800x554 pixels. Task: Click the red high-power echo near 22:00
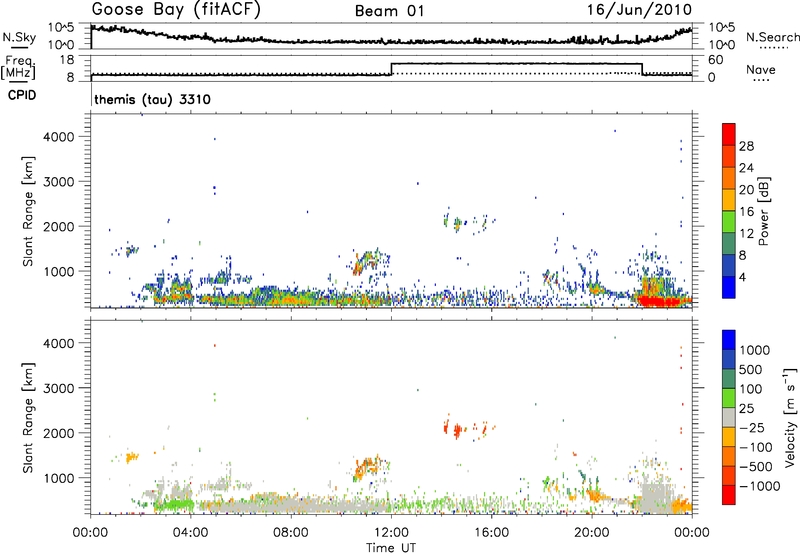658,301
